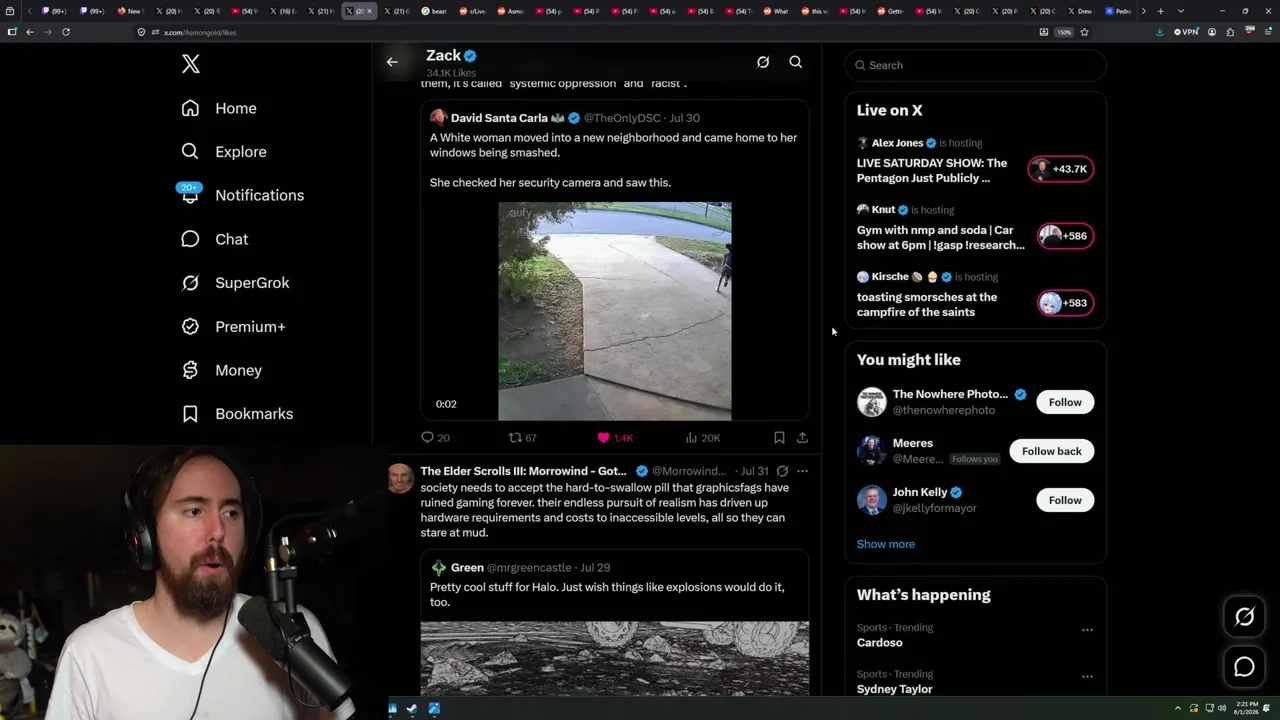Open the Cardoso trending topic

click(880, 643)
